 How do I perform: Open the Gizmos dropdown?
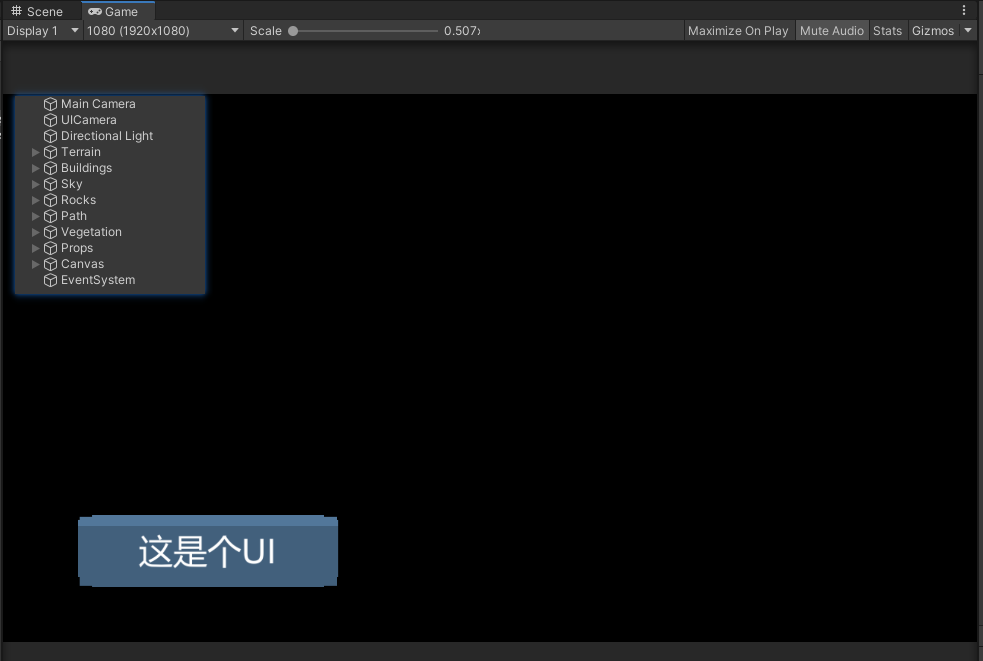pyautogui.click(x=938, y=30)
